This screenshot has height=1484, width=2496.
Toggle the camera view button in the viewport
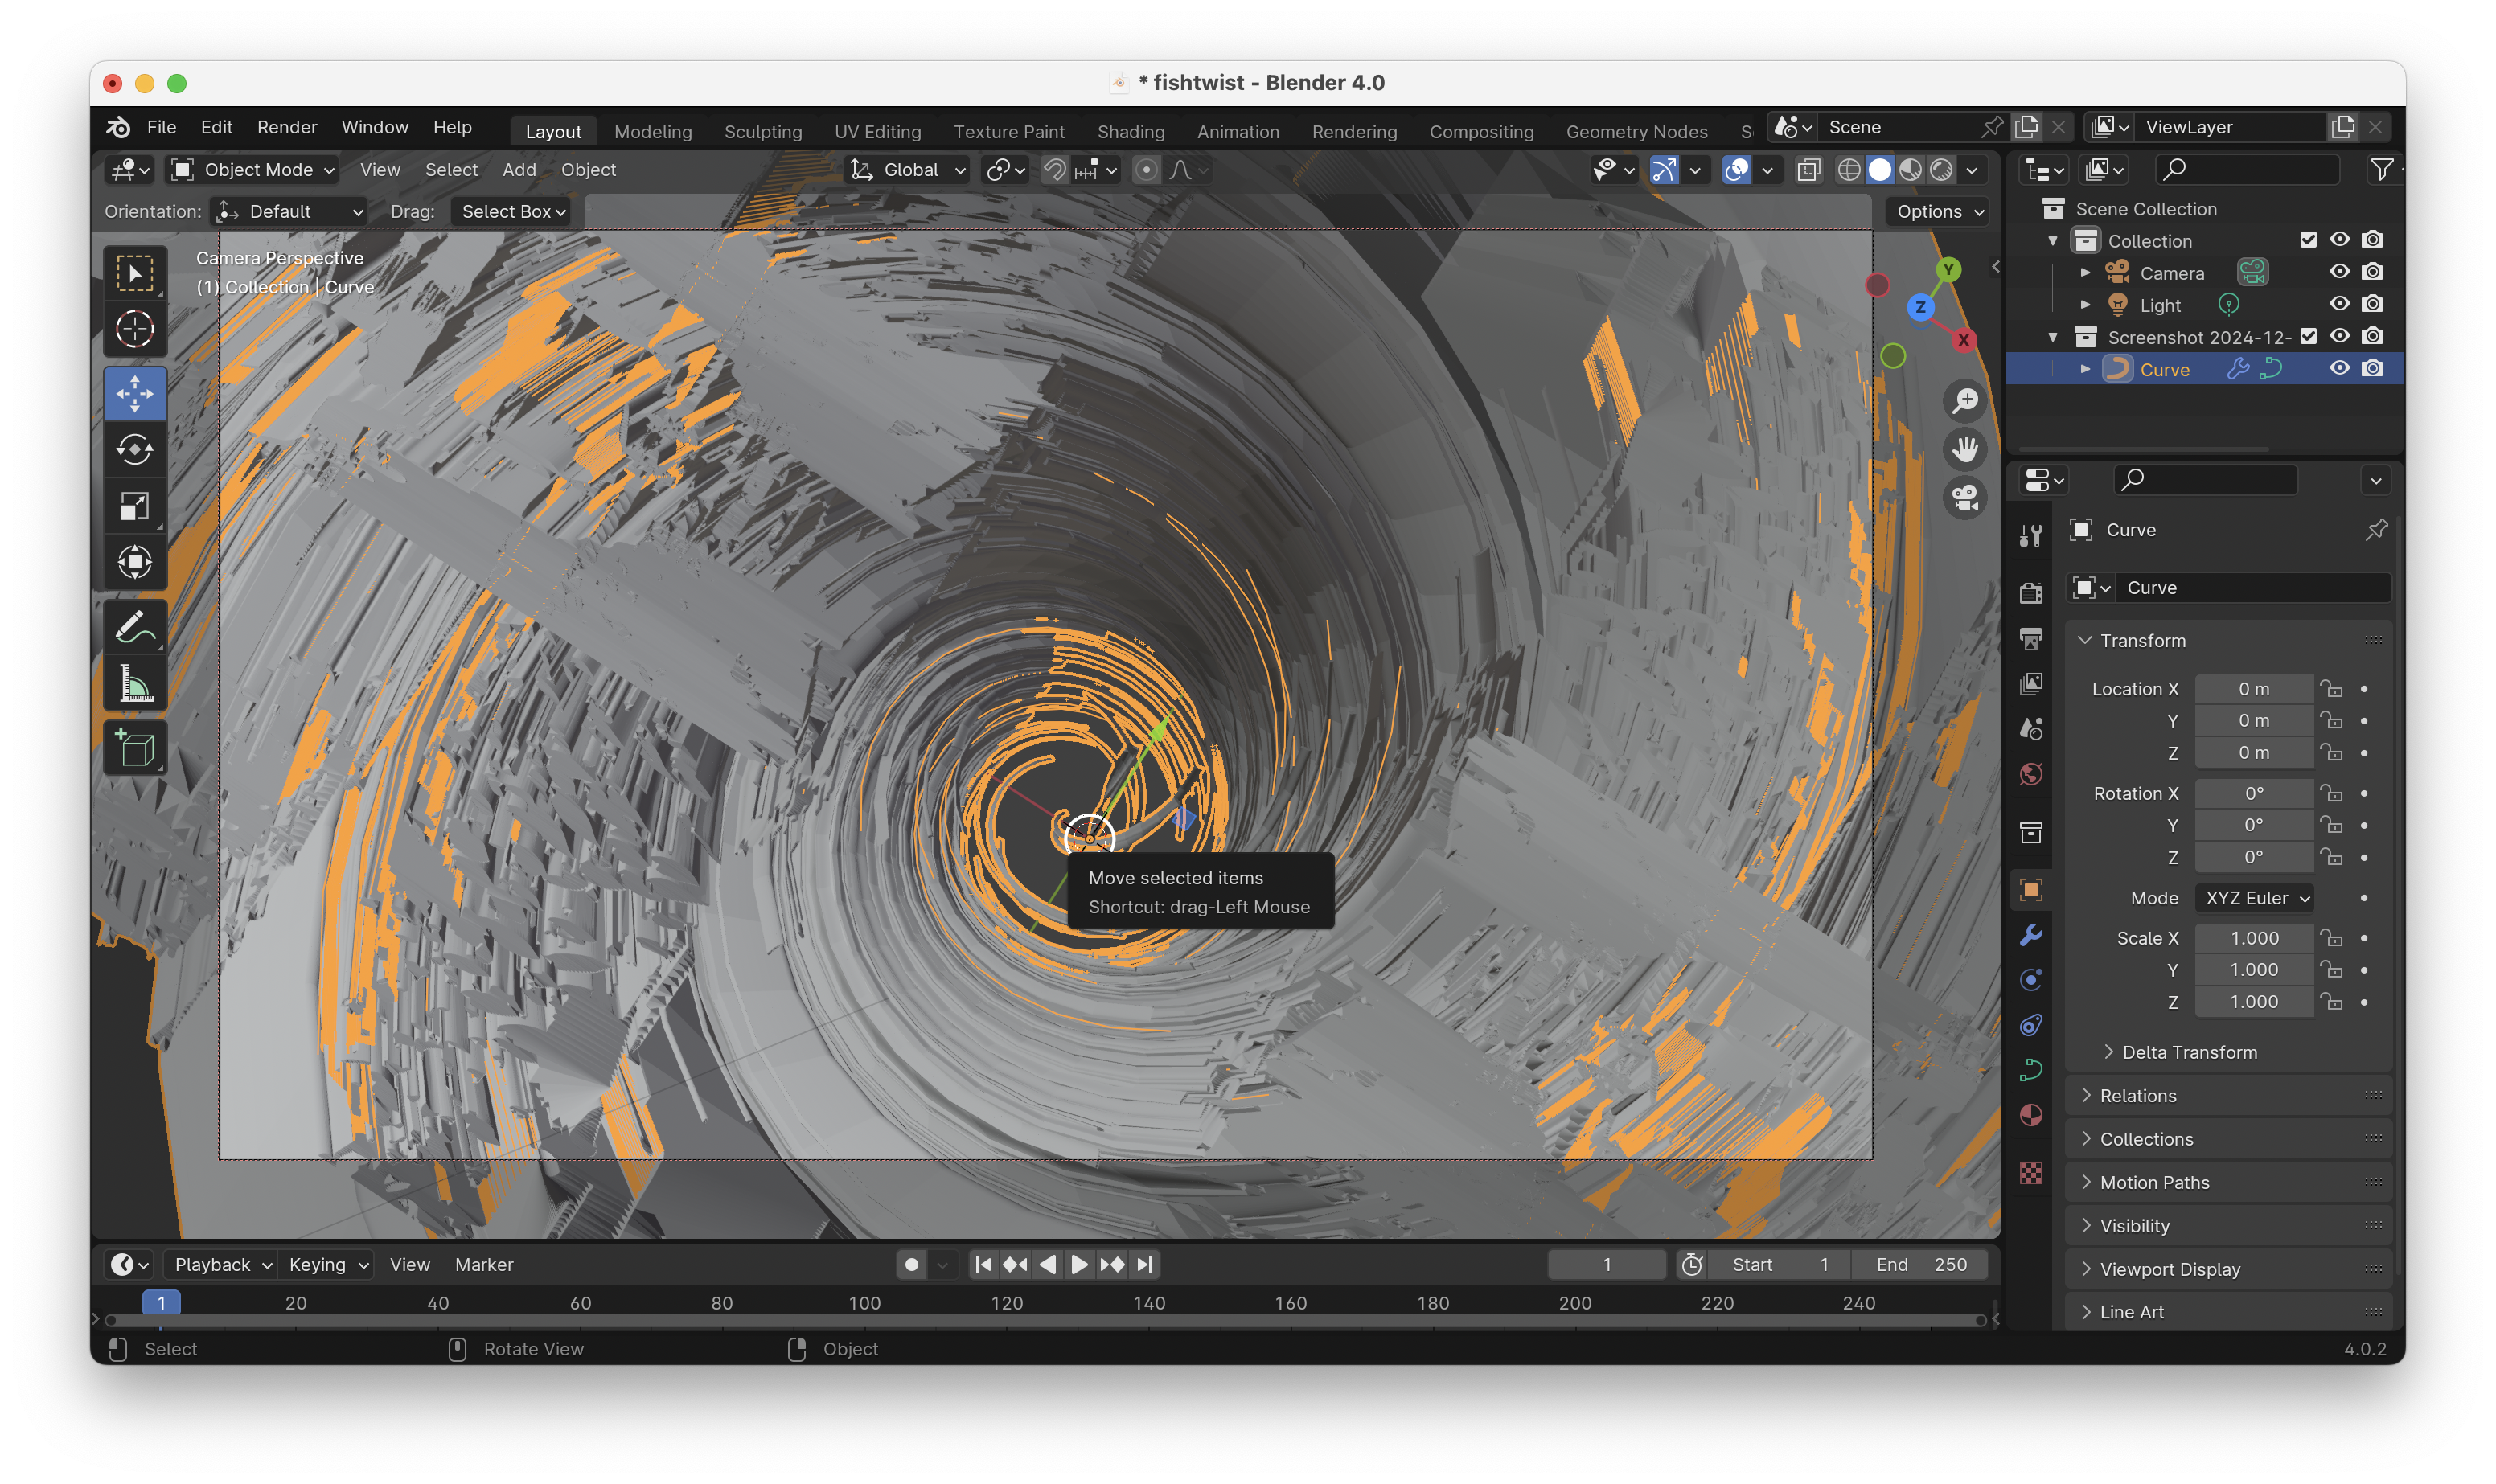(1965, 497)
